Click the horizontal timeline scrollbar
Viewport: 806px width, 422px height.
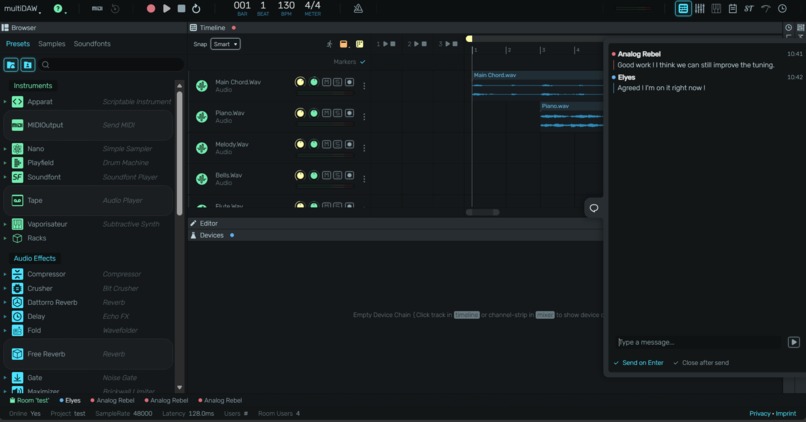[x=482, y=212]
